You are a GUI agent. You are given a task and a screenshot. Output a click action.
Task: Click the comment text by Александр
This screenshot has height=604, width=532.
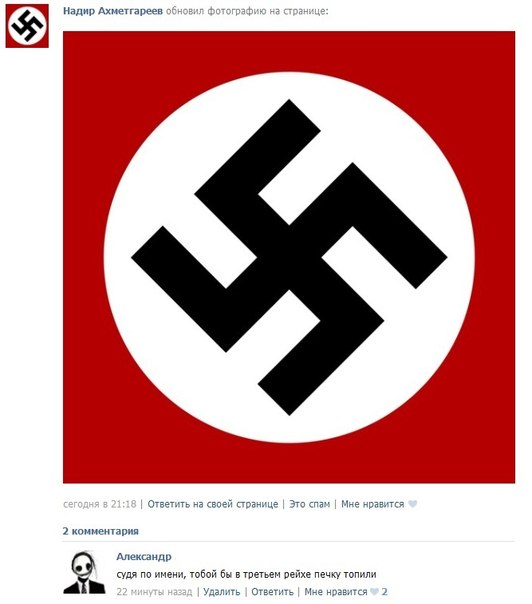point(246,574)
